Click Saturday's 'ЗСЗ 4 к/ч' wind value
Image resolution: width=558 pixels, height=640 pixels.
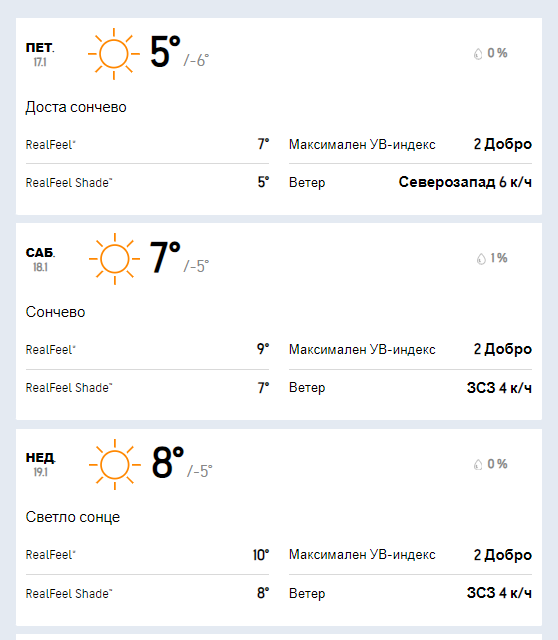coord(499,387)
